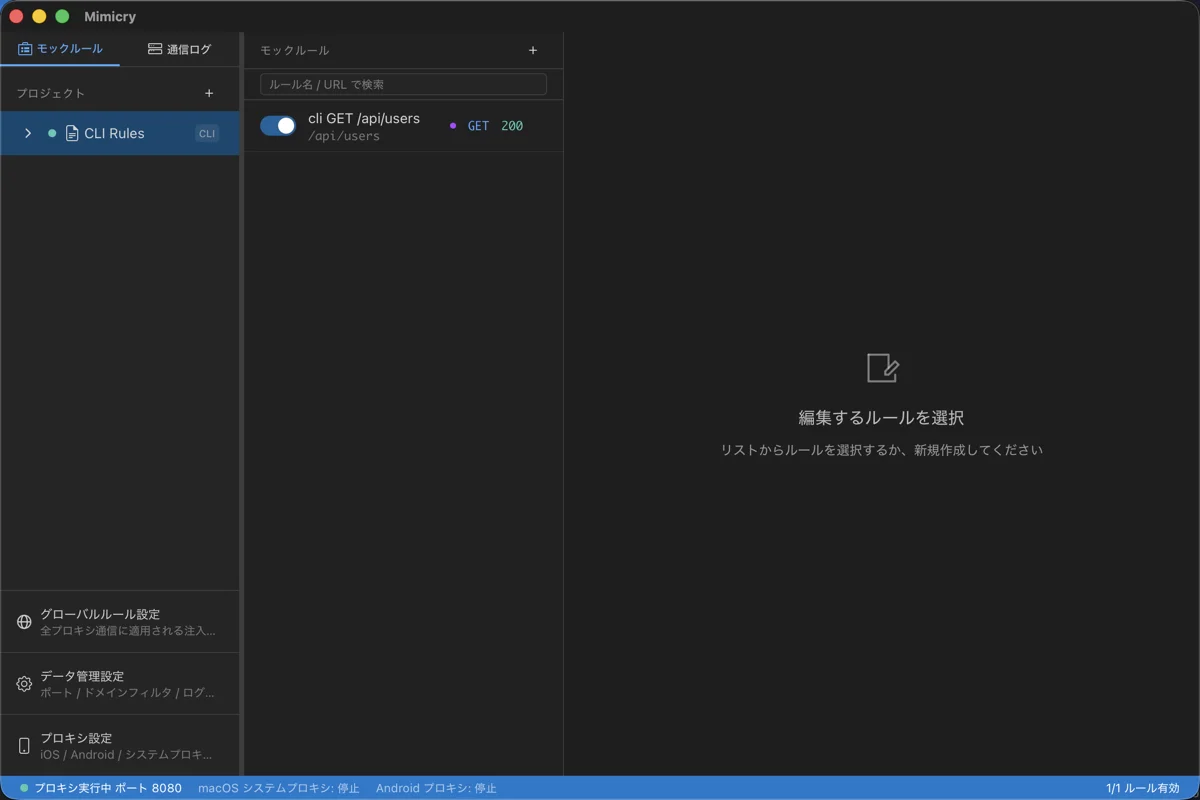Click the traffic log tab icon
The width and height of the screenshot is (1200, 800).
(x=155, y=49)
